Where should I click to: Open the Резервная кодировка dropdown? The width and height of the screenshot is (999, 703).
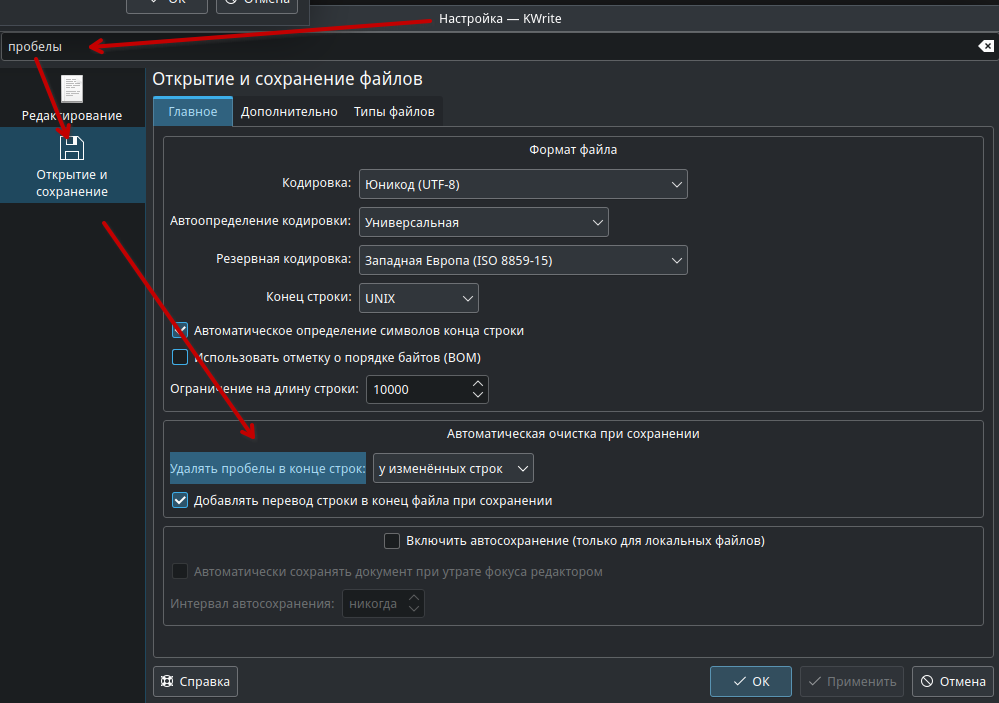pyautogui.click(x=523, y=260)
